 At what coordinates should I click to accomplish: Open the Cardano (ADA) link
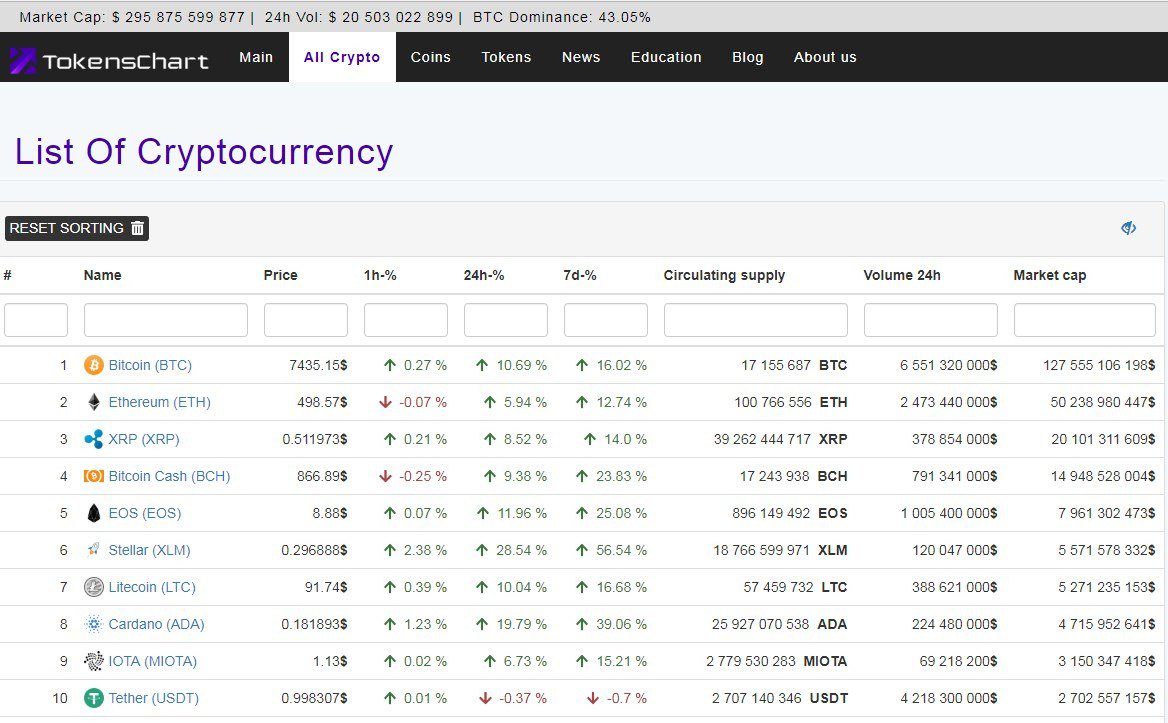(x=156, y=624)
